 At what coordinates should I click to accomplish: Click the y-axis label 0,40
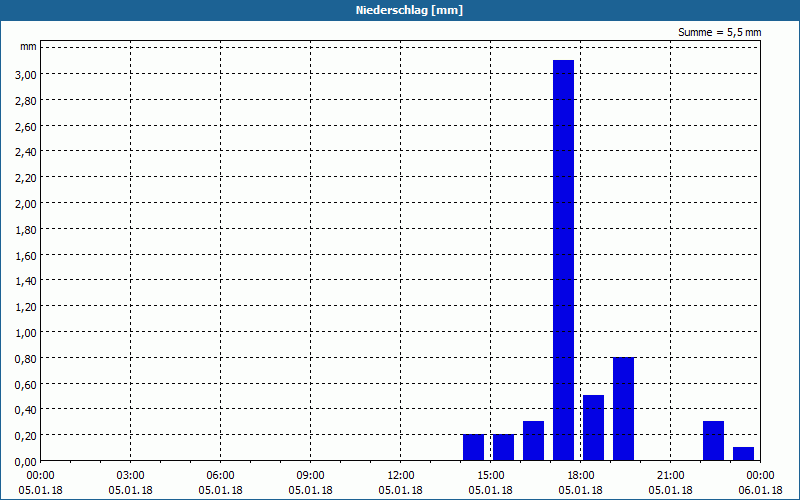(x=26, y=410)
